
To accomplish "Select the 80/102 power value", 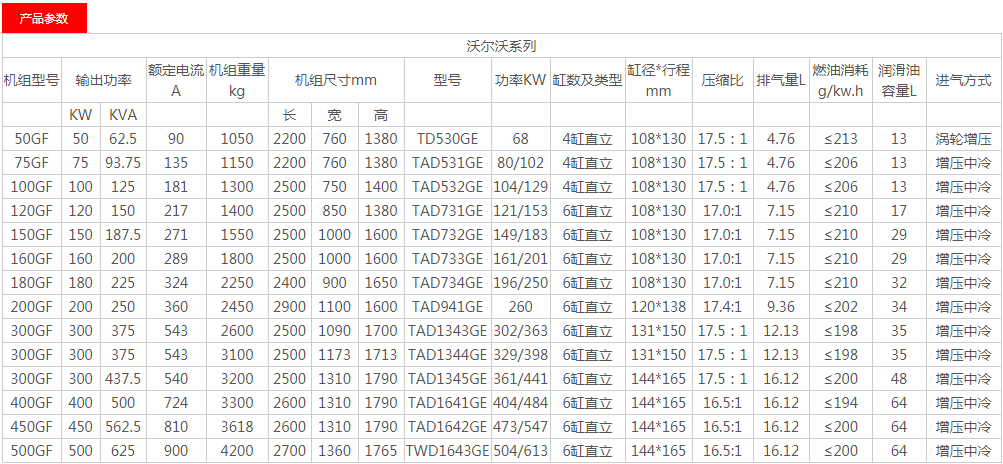I will (521, 163).
